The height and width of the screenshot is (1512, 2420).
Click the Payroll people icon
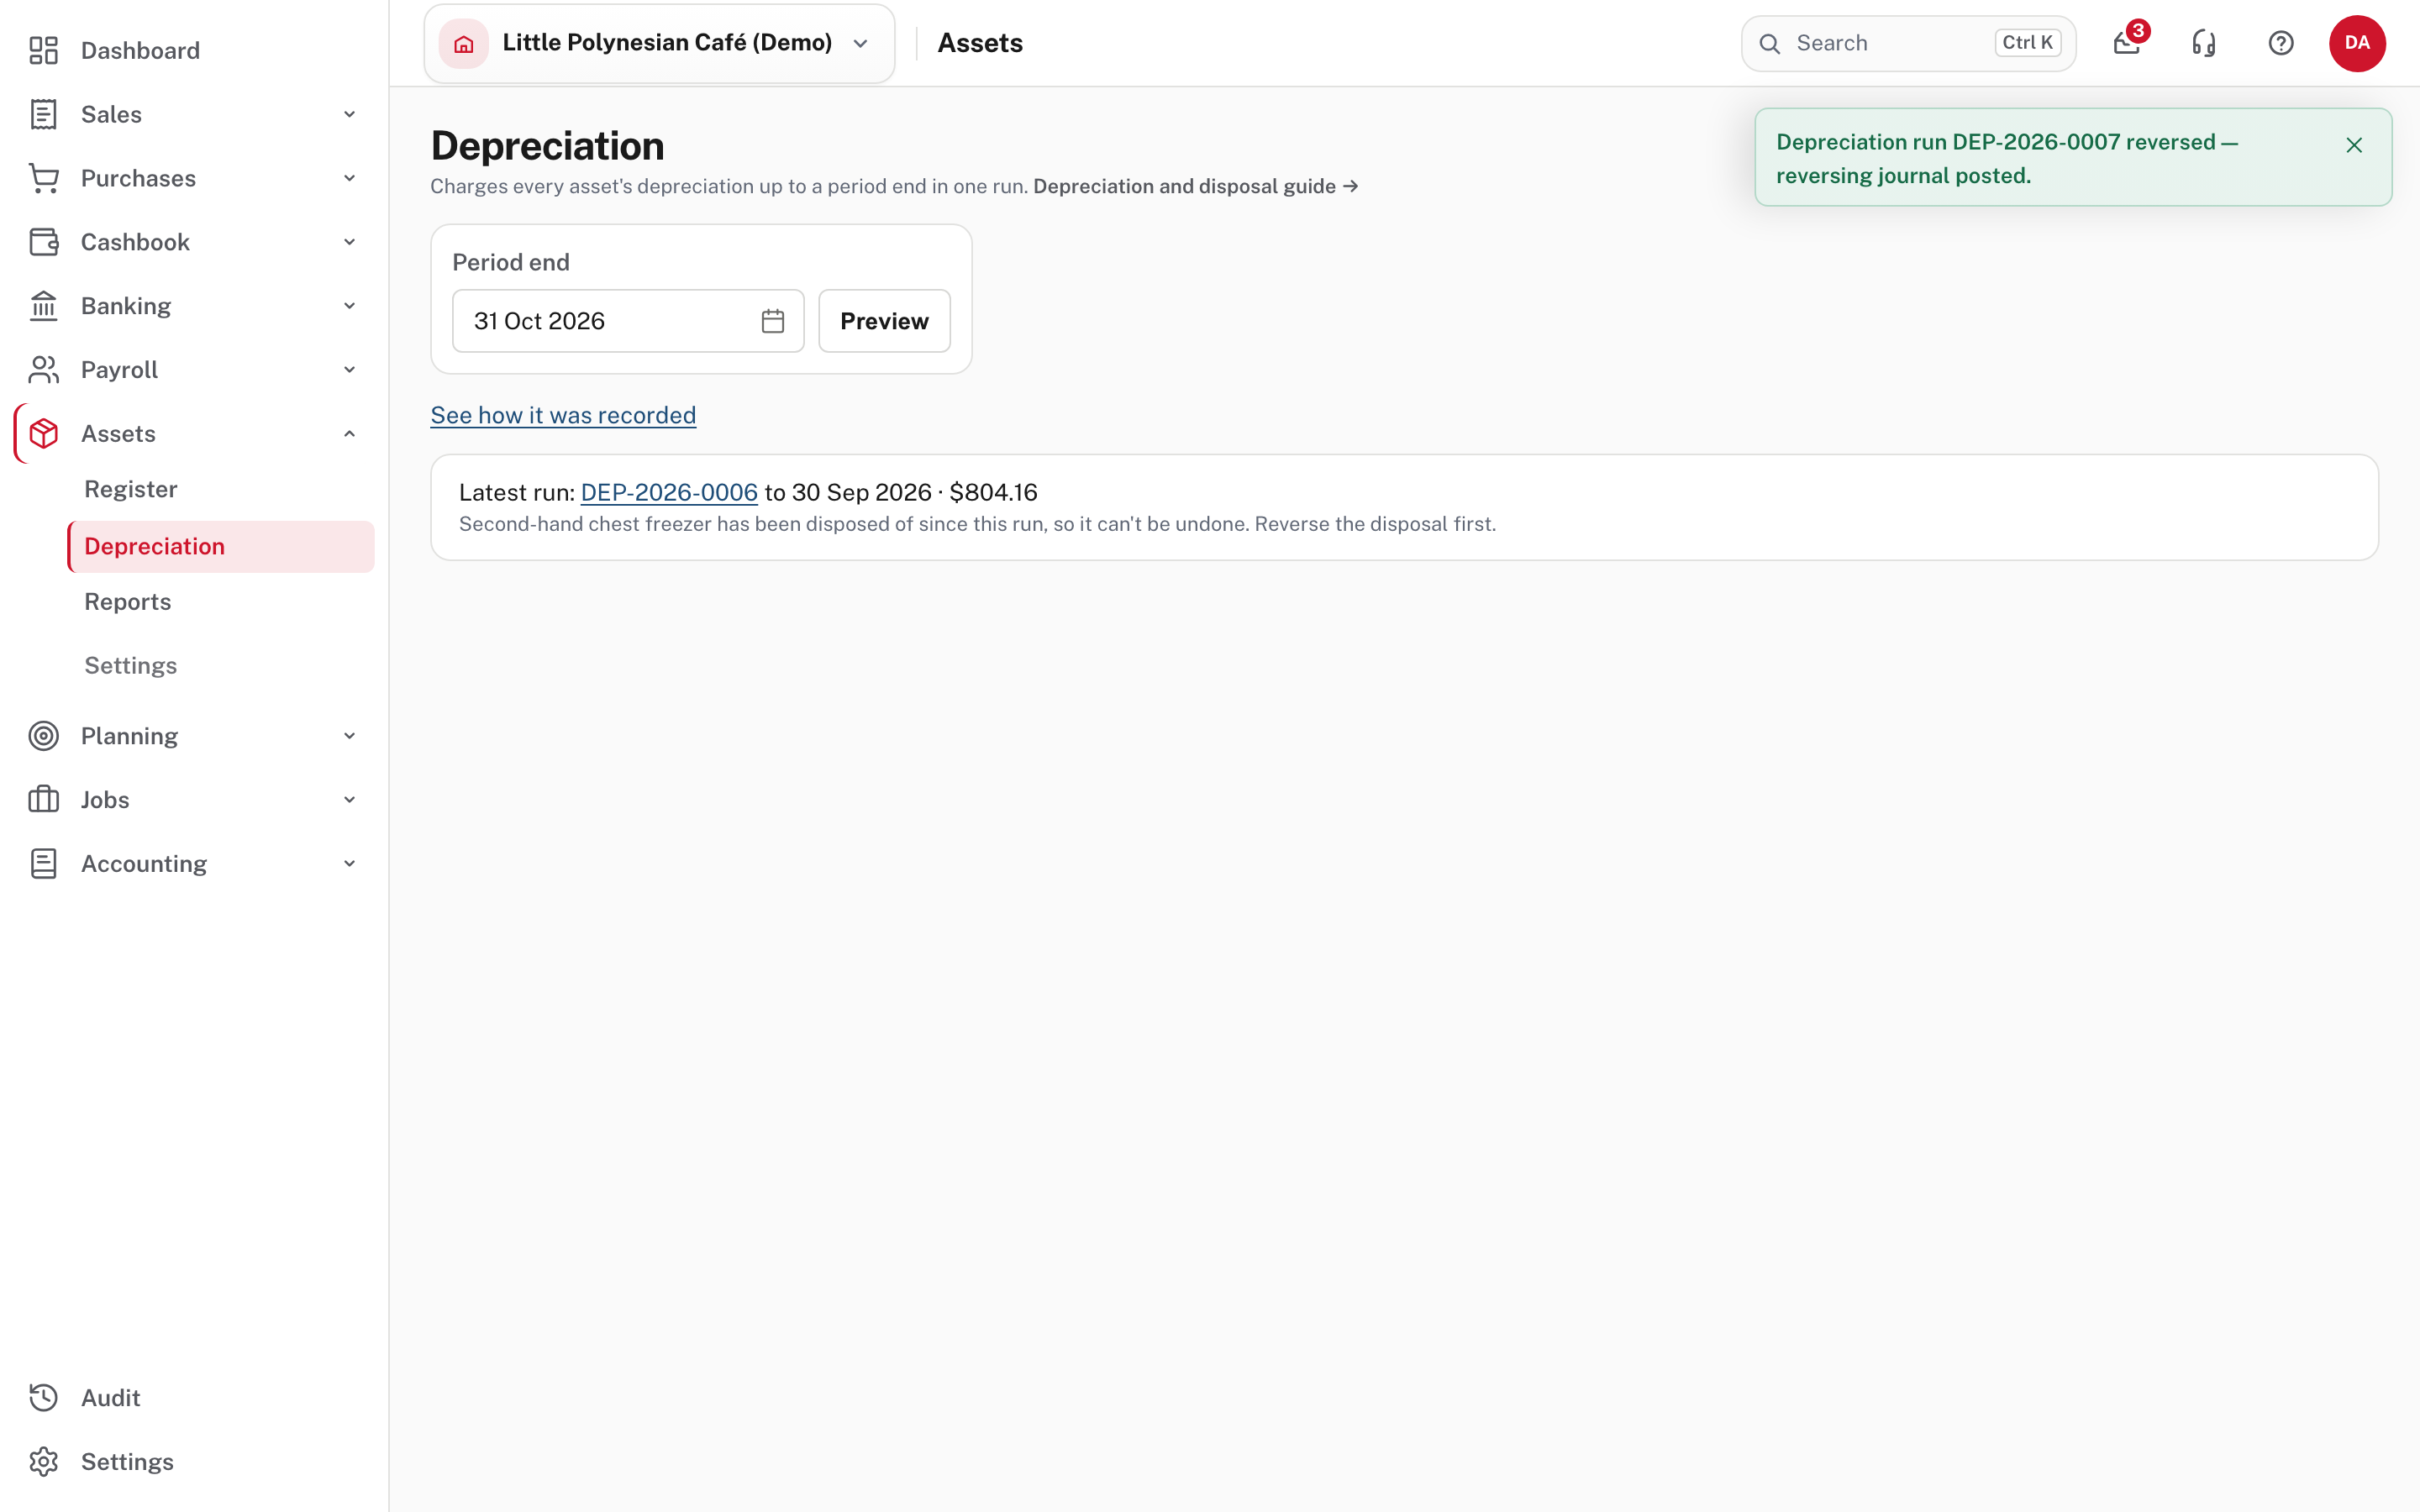pos(43,370)
